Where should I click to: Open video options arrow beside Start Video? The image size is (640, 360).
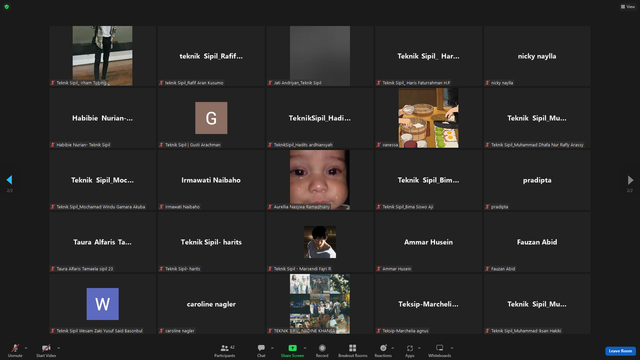tap(59, 348)
